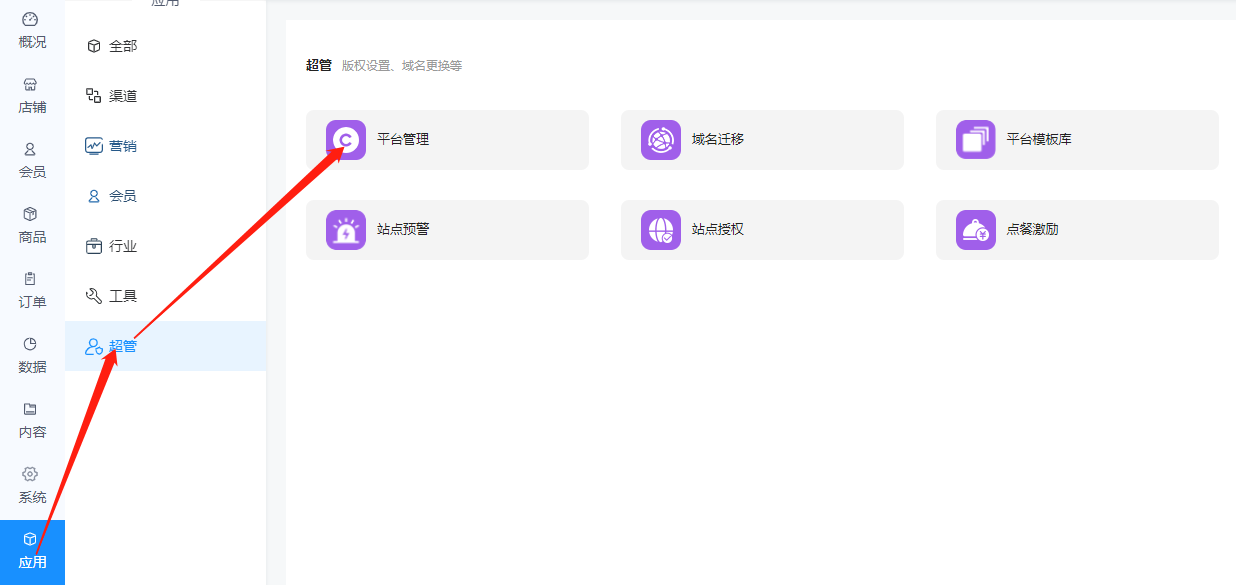Open the 点餐激励 card label
The width and height of the screenshot is (1236, 585).
click(1032, 229)
